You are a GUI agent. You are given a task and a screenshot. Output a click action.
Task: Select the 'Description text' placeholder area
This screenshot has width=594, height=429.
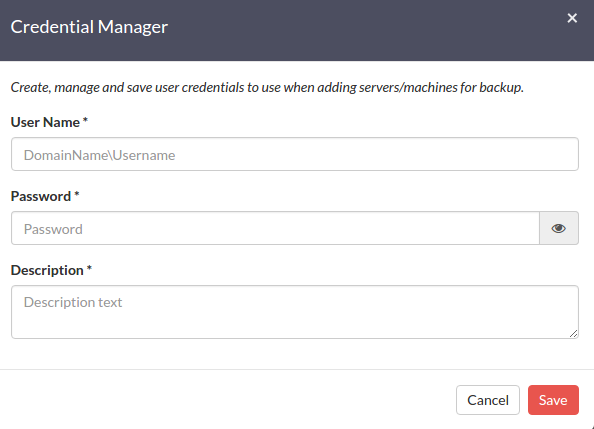(x=73, y=302)
